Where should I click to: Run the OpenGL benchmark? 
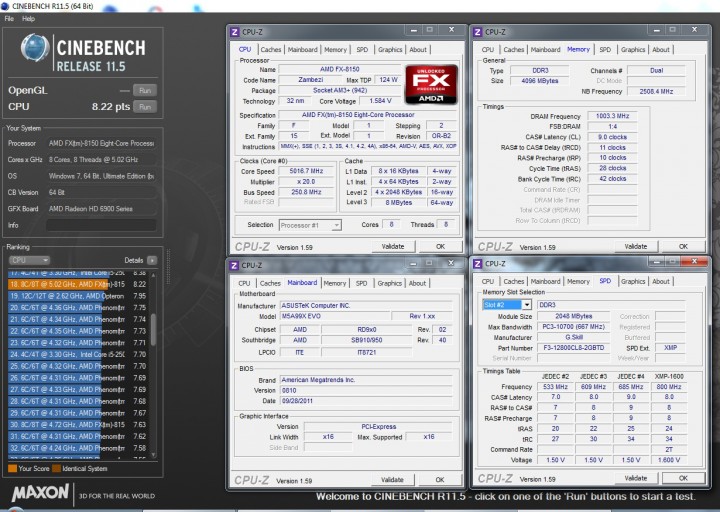145,90
